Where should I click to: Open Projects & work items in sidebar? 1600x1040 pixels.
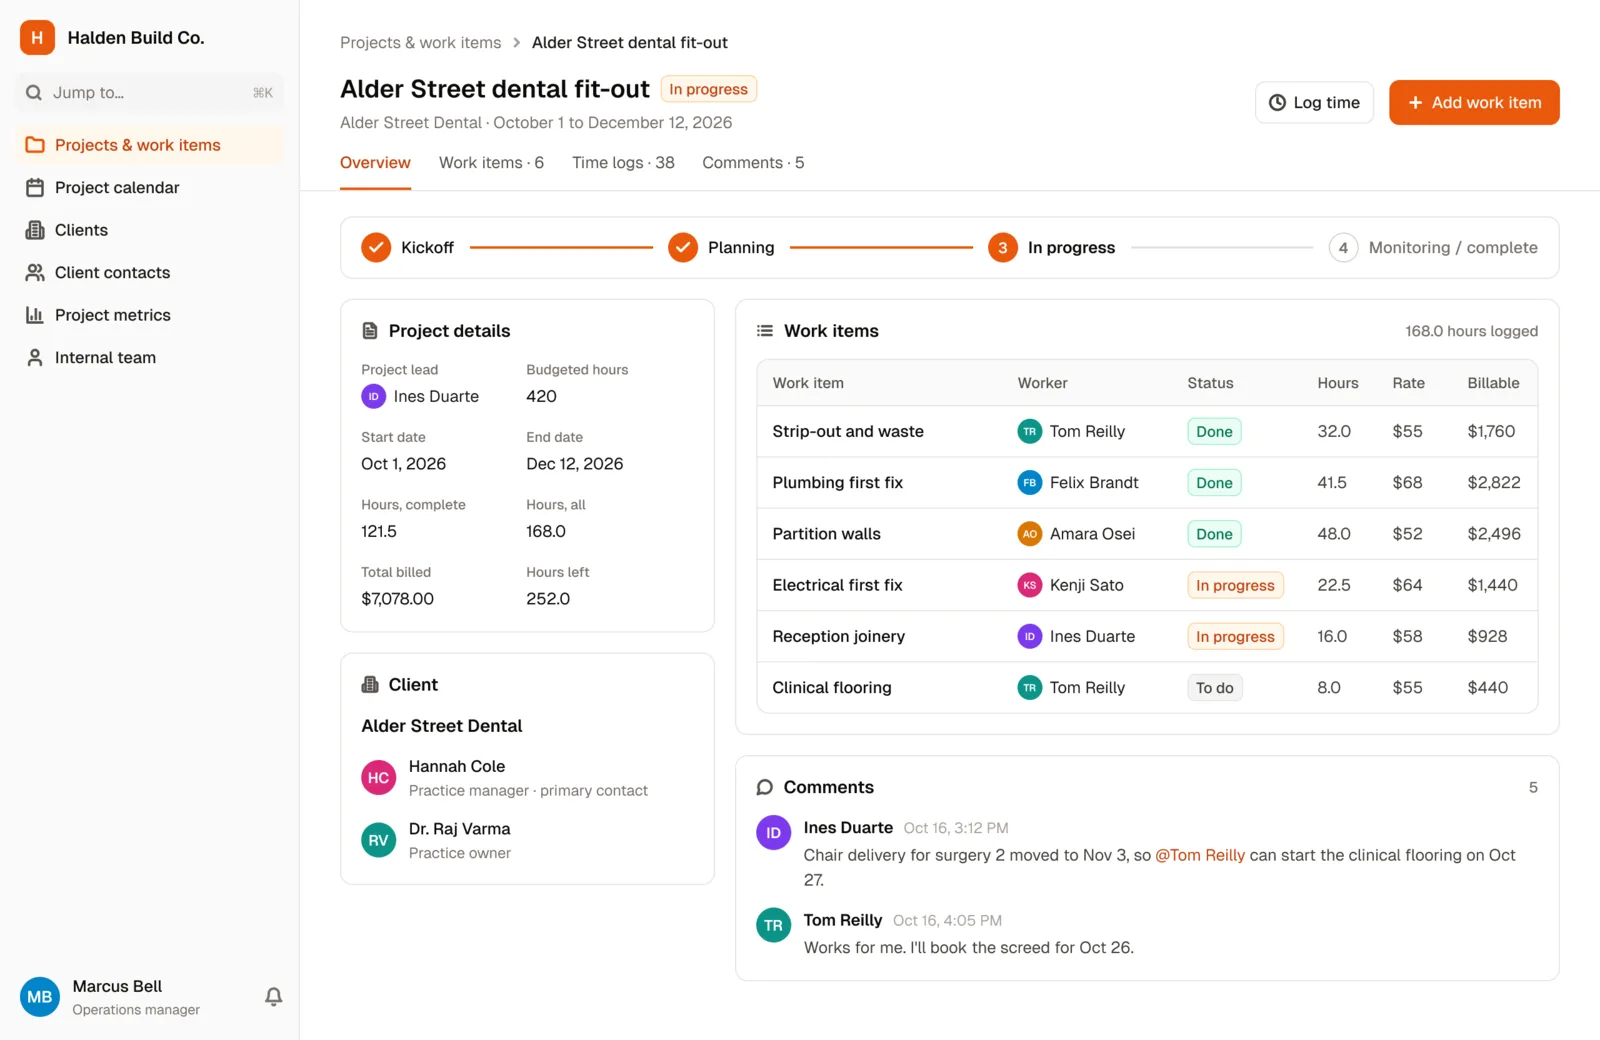(x=149, y=145)
